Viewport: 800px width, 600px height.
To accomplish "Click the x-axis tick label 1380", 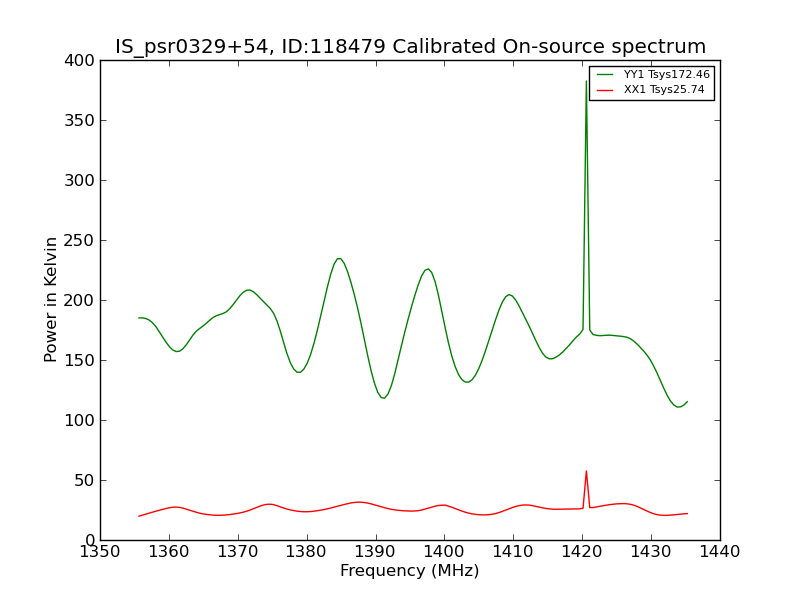I will (307, 552).
